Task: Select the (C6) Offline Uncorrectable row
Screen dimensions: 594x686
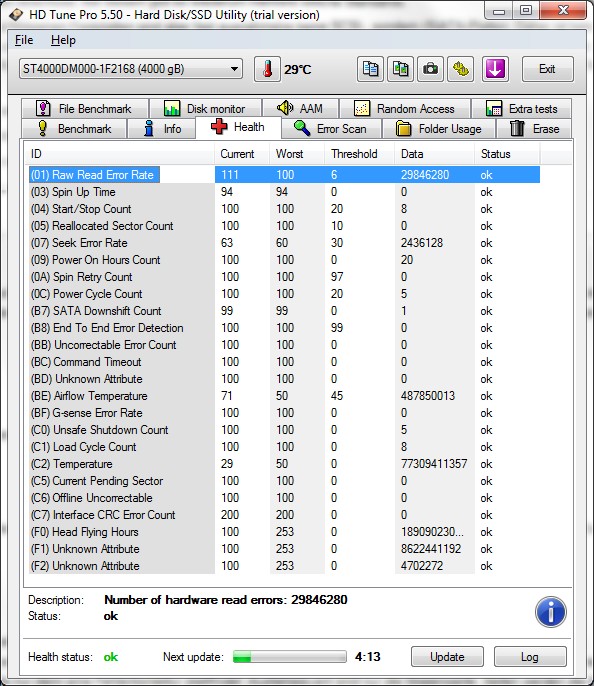Action: [284, 498]
